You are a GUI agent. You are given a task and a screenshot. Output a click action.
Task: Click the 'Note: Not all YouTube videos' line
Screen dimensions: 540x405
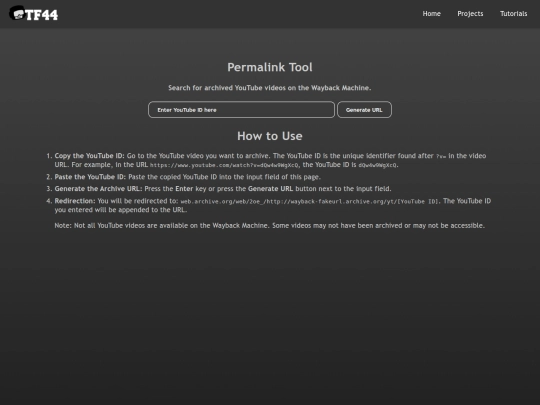point(270,226)
